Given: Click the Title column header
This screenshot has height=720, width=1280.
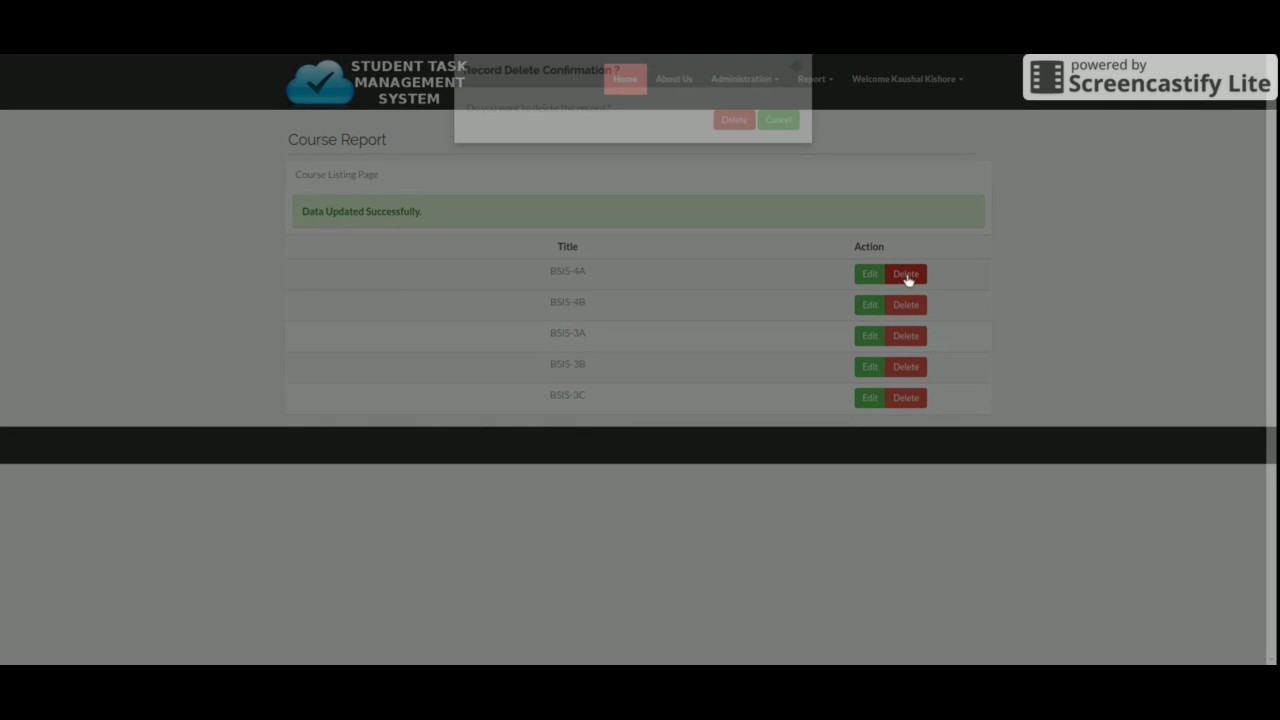Looking at the screenshot, I should [567, 246].
